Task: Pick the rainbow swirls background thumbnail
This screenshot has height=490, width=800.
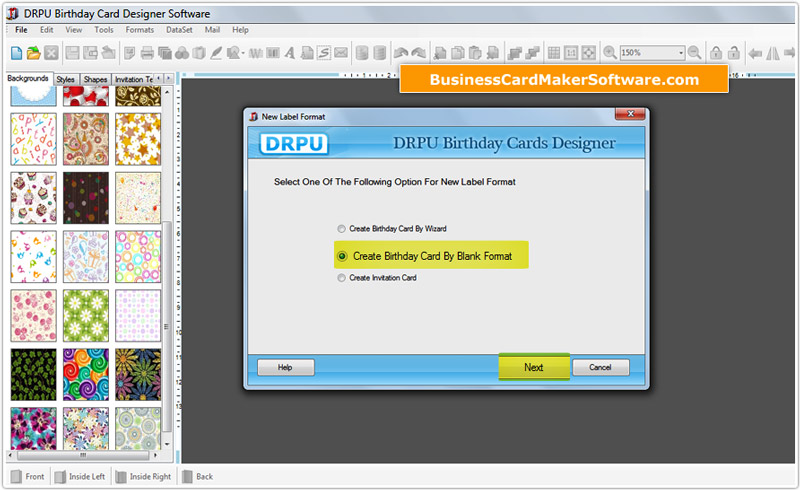Action: [x=86, y=375]
